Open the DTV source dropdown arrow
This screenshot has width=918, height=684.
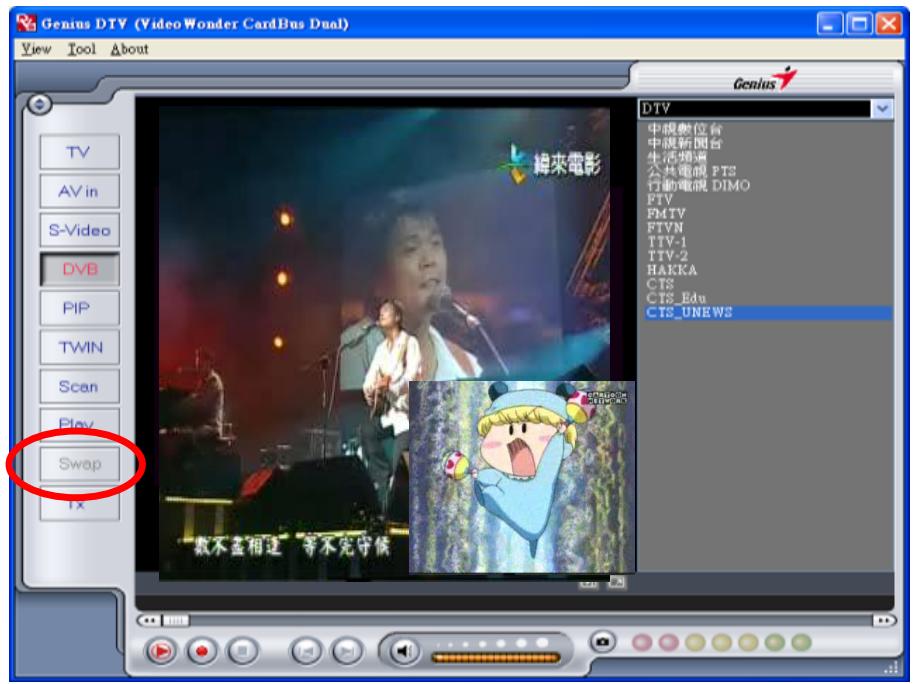tap(883, 108)
